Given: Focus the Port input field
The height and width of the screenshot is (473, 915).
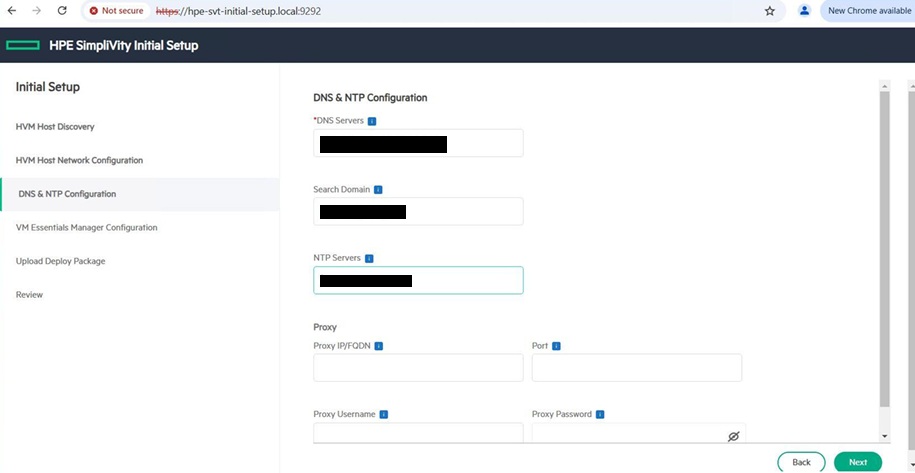Looking at the screenshot, I should point(637,367).
